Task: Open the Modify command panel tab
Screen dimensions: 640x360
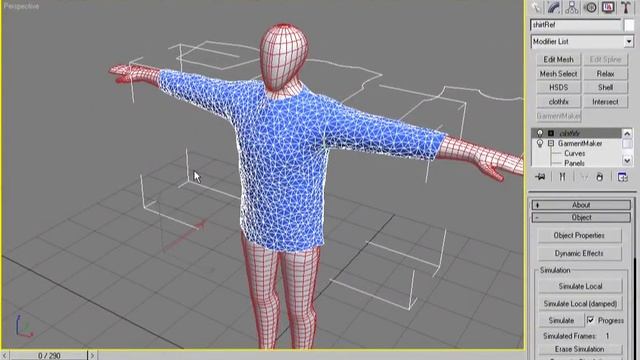Action: tap(554, 7)
